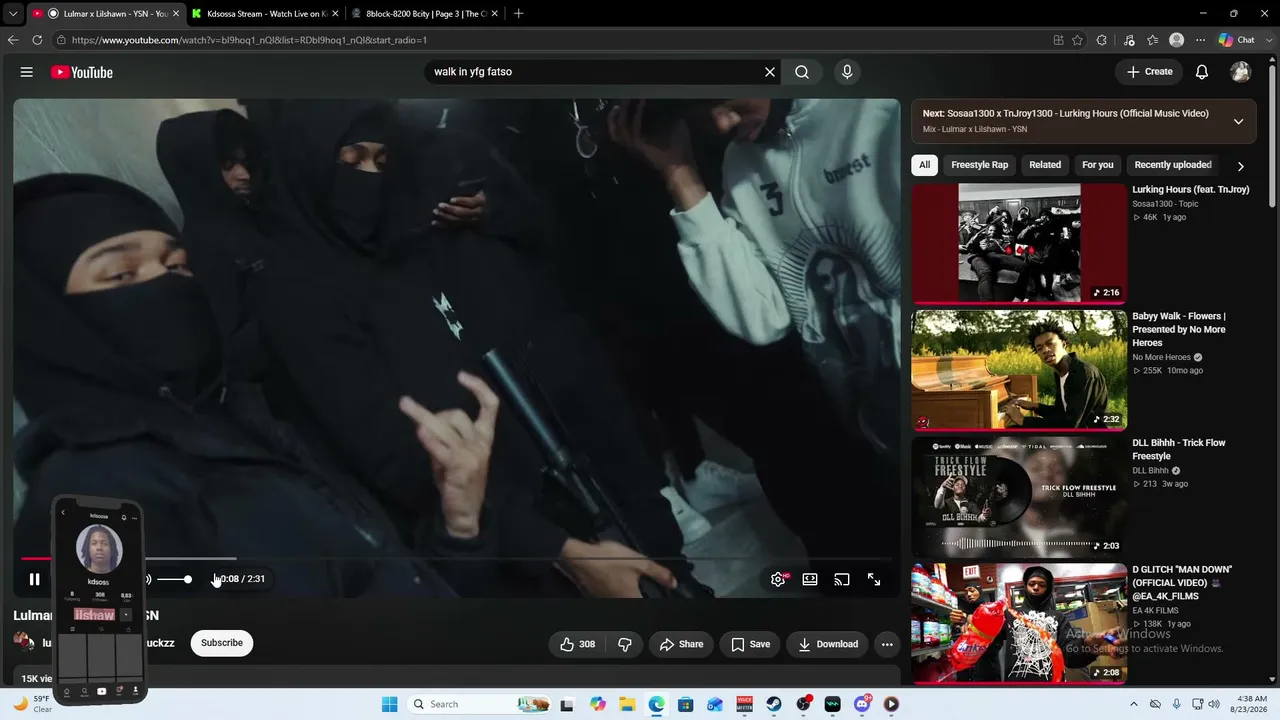The height and width of the screenshot is (720, 1280).
Task: Show more filter chips with the arrow
Action: [x=1240, y=166]
